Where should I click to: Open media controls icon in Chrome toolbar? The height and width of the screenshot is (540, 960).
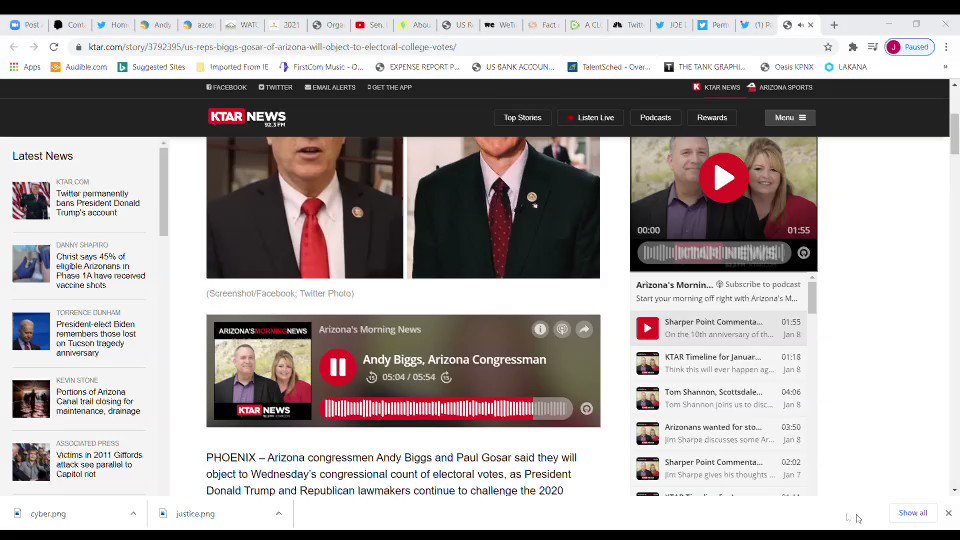click(872, 47)
